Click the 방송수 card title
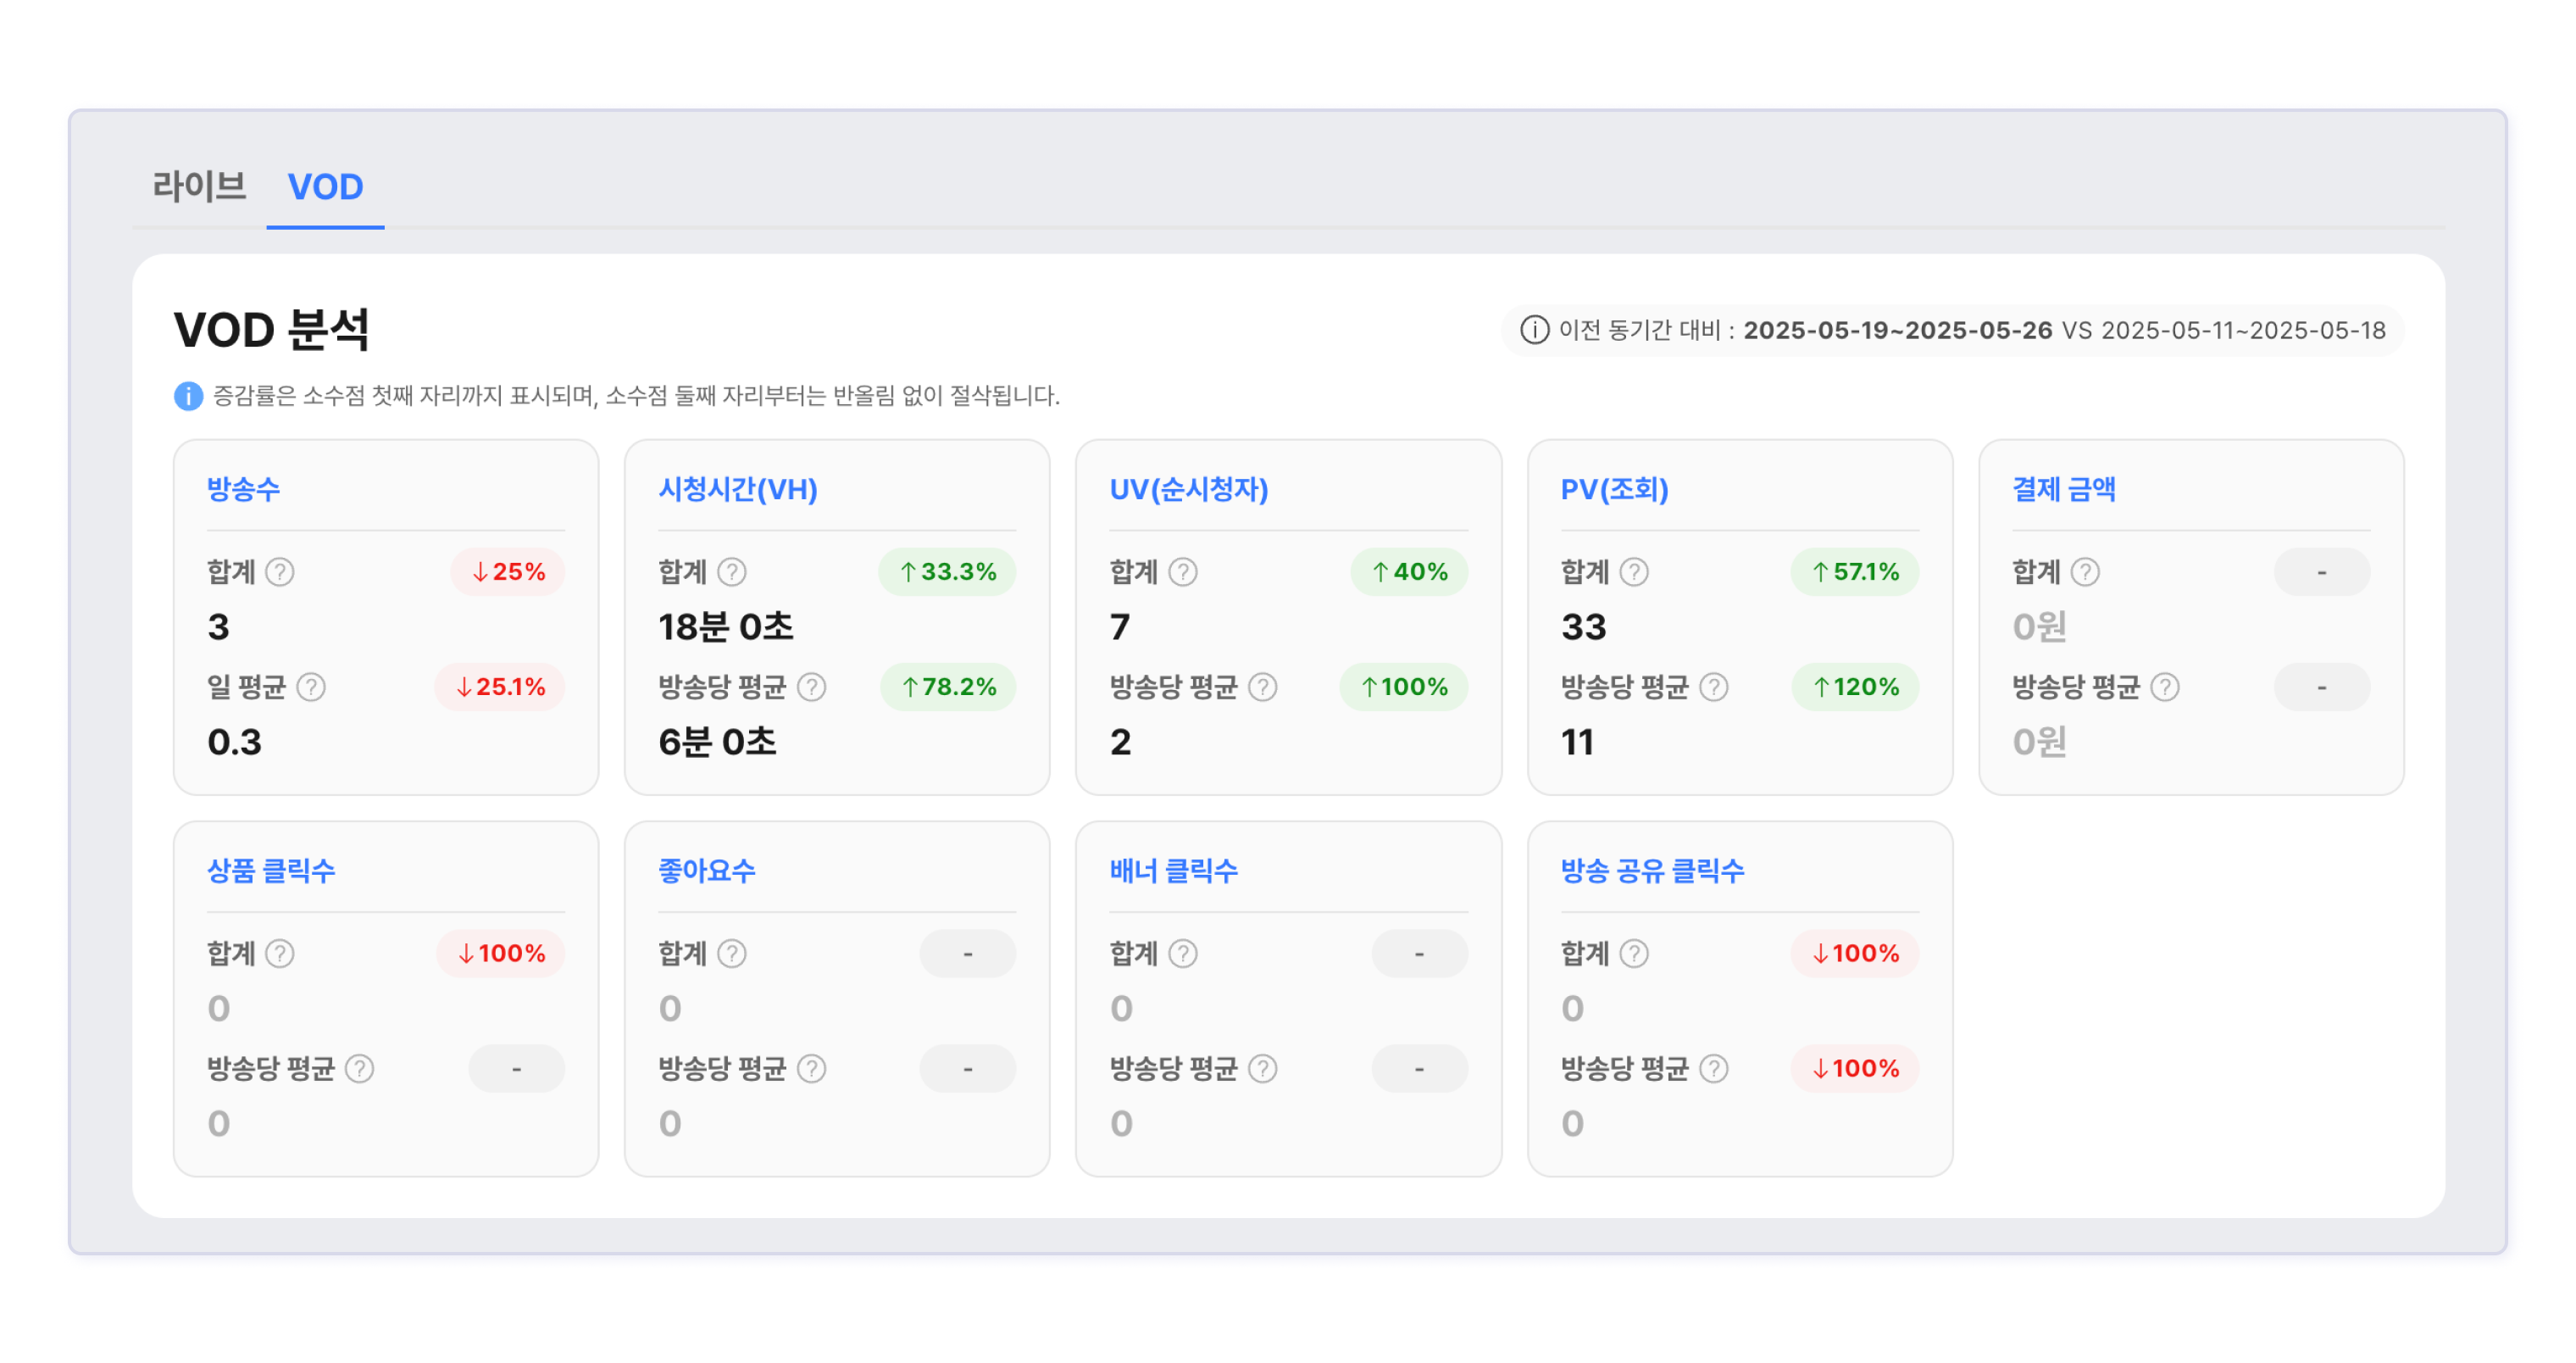The height and width of the screenshot is (1363, 2576). [x=243, y=489]
